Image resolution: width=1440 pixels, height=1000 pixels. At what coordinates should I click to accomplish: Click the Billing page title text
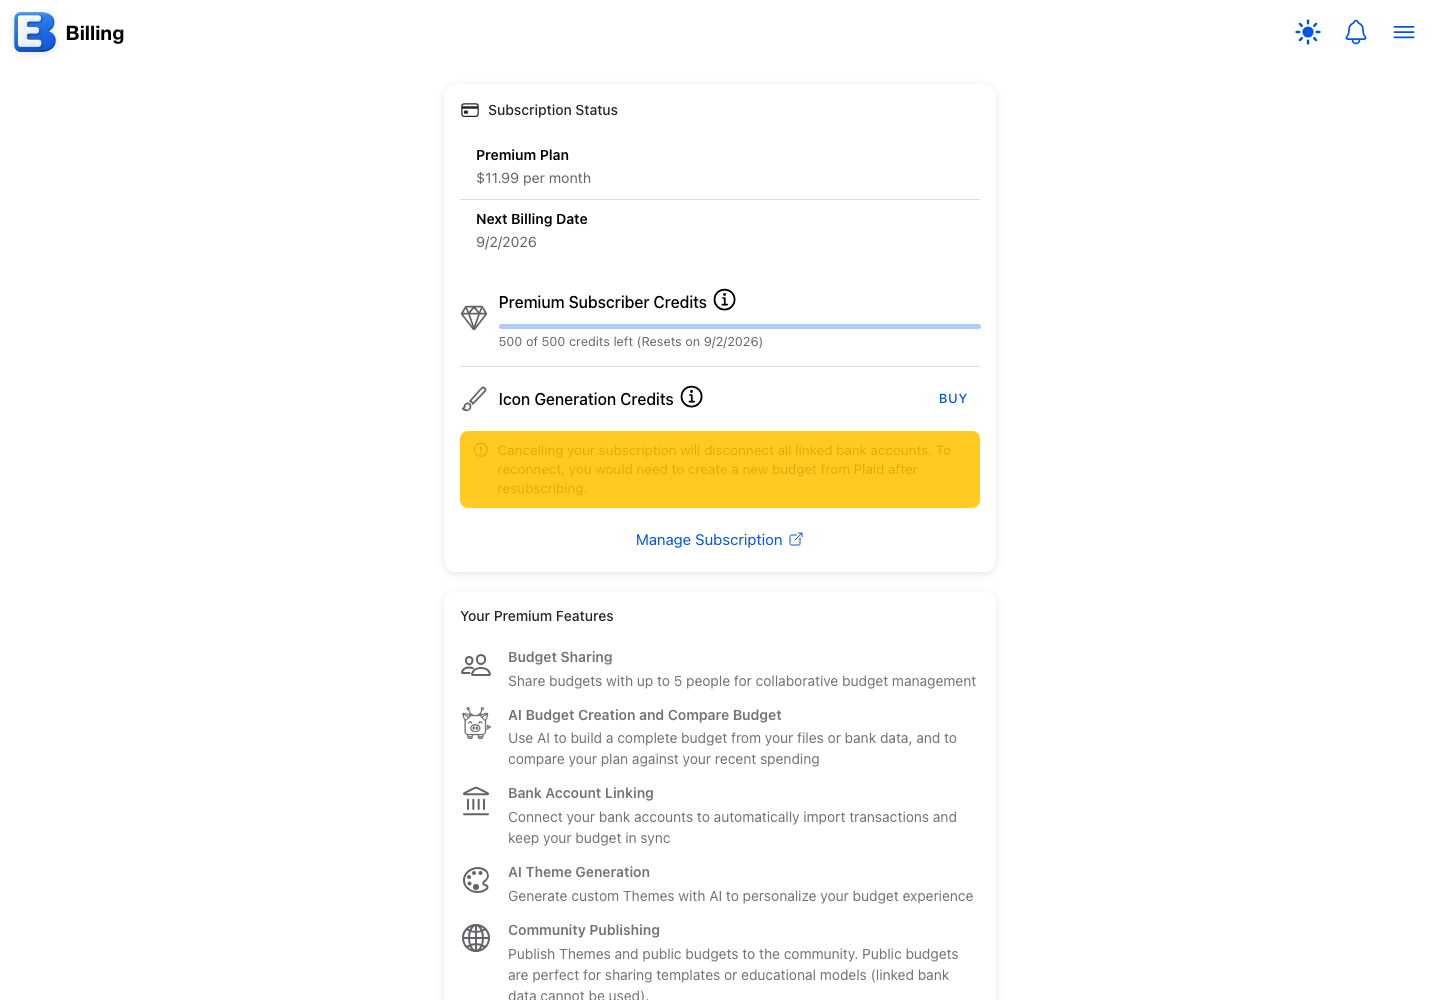tap(95, 33)
